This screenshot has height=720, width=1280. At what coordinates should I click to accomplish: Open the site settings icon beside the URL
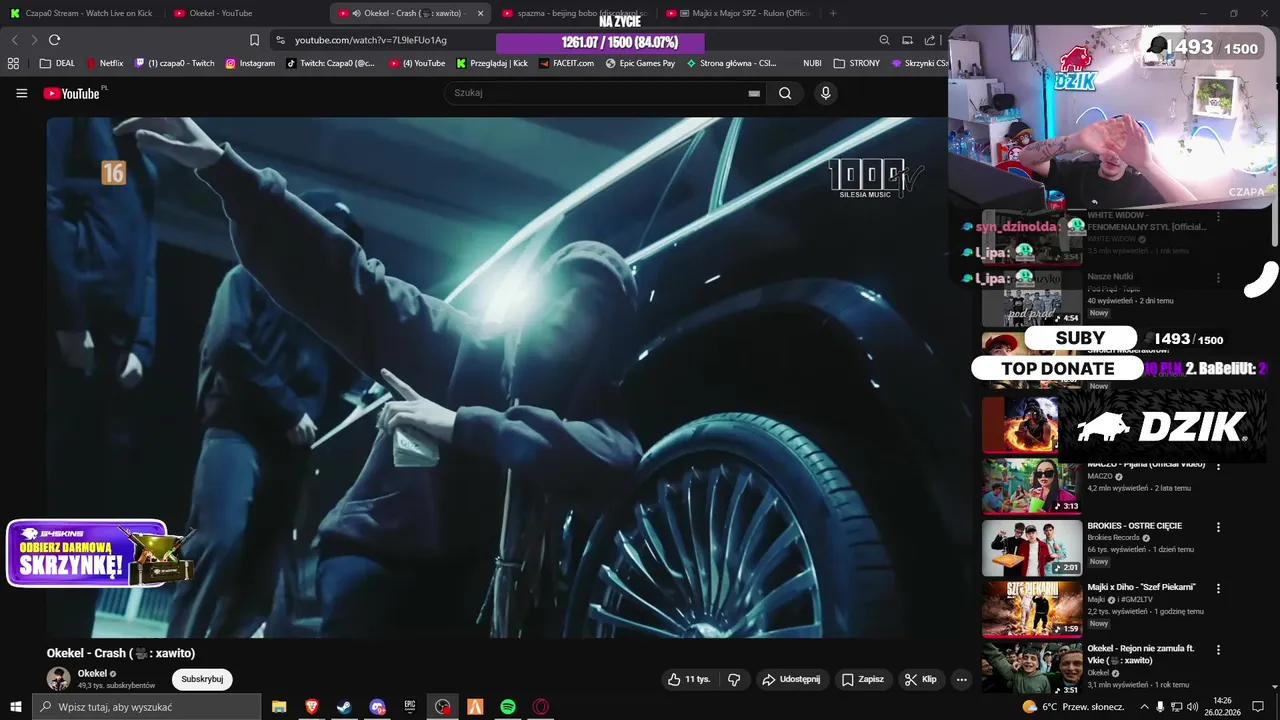point(280,40)
